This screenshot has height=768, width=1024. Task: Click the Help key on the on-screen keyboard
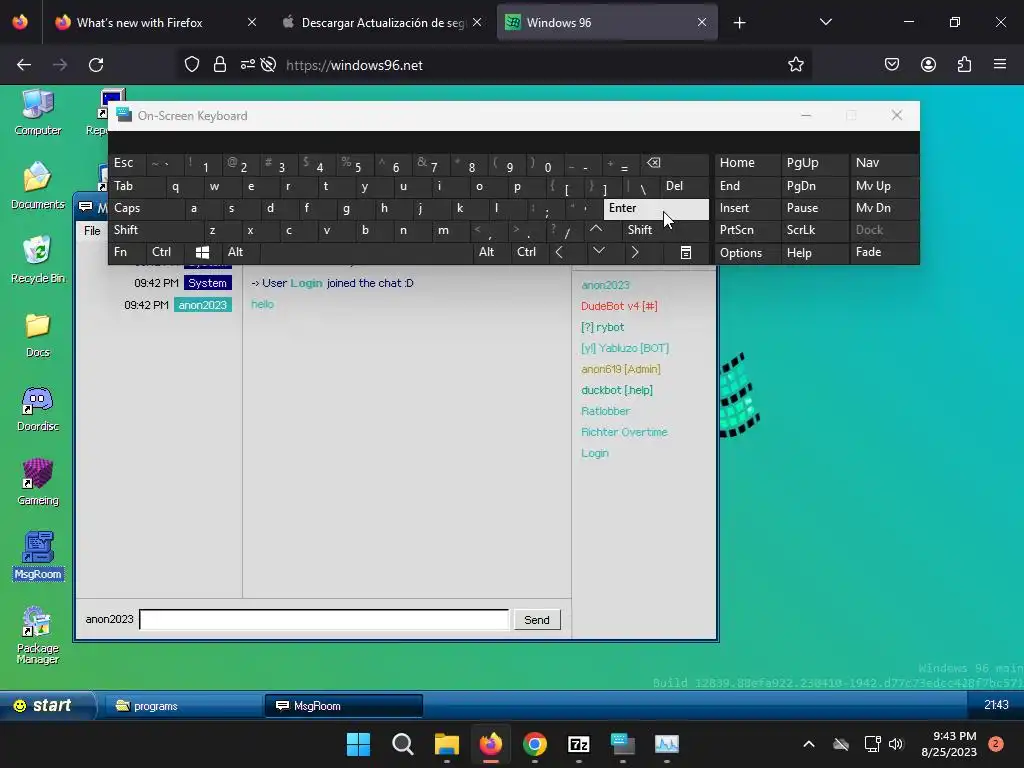814,253
